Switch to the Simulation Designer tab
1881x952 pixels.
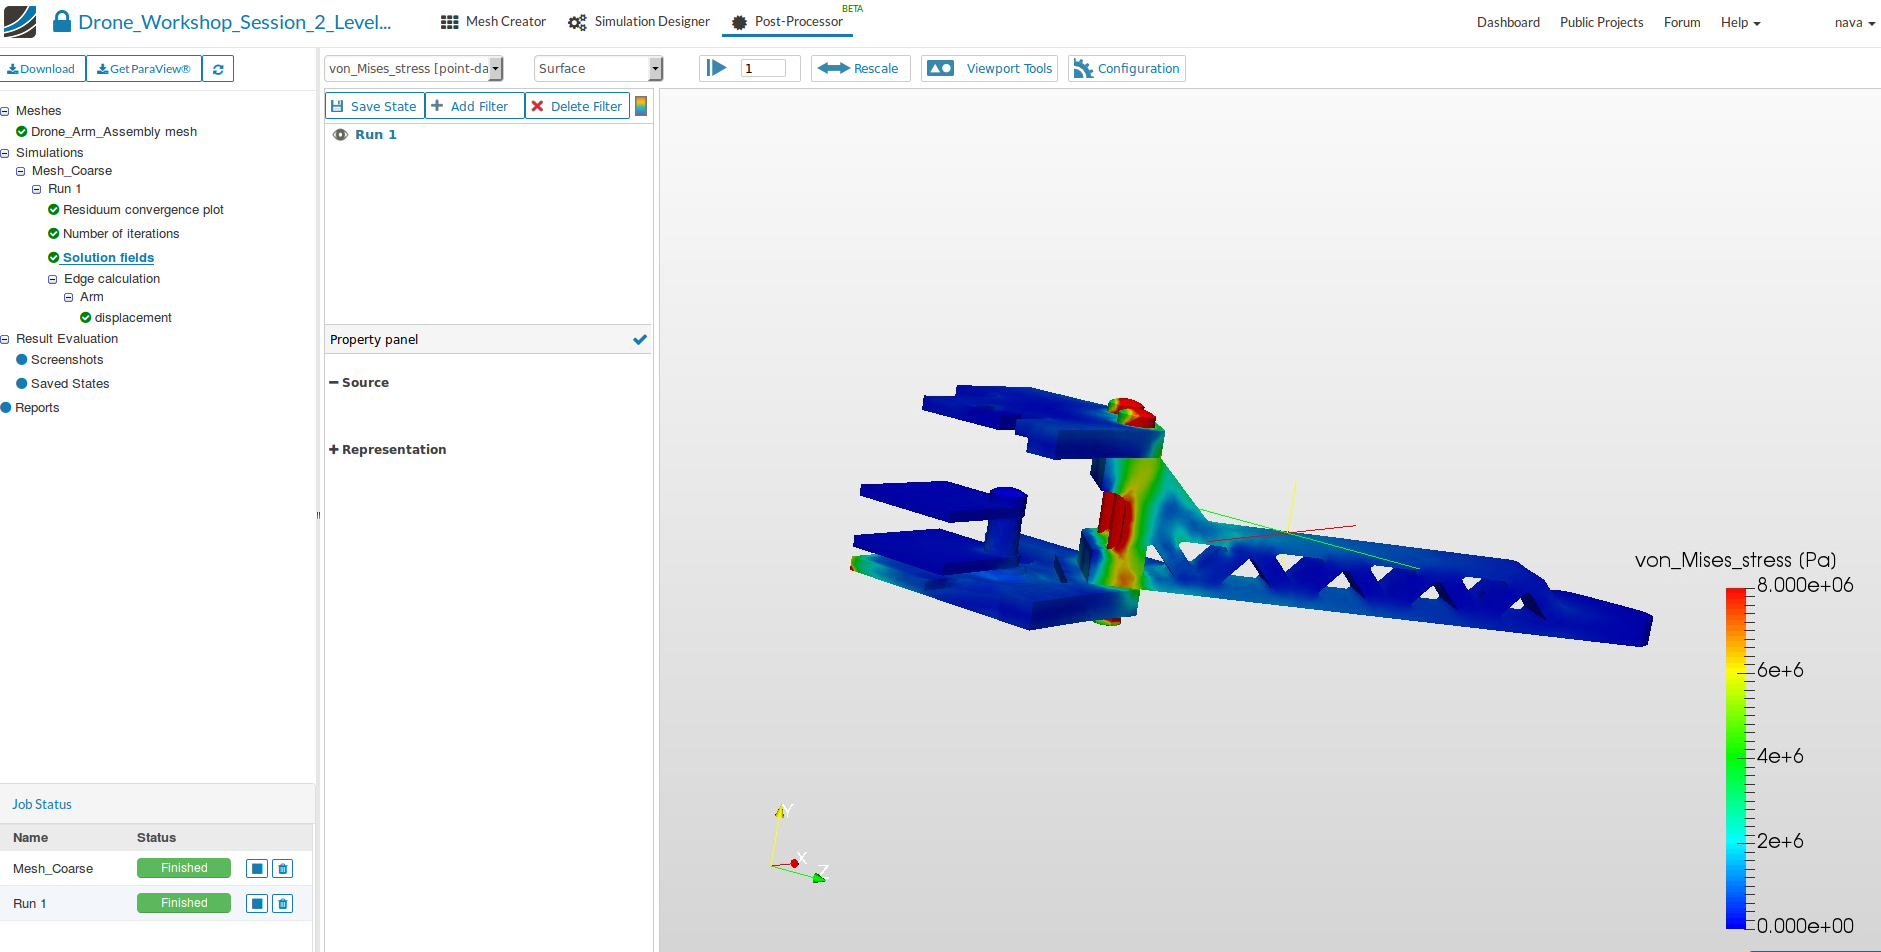click(639, 22)
